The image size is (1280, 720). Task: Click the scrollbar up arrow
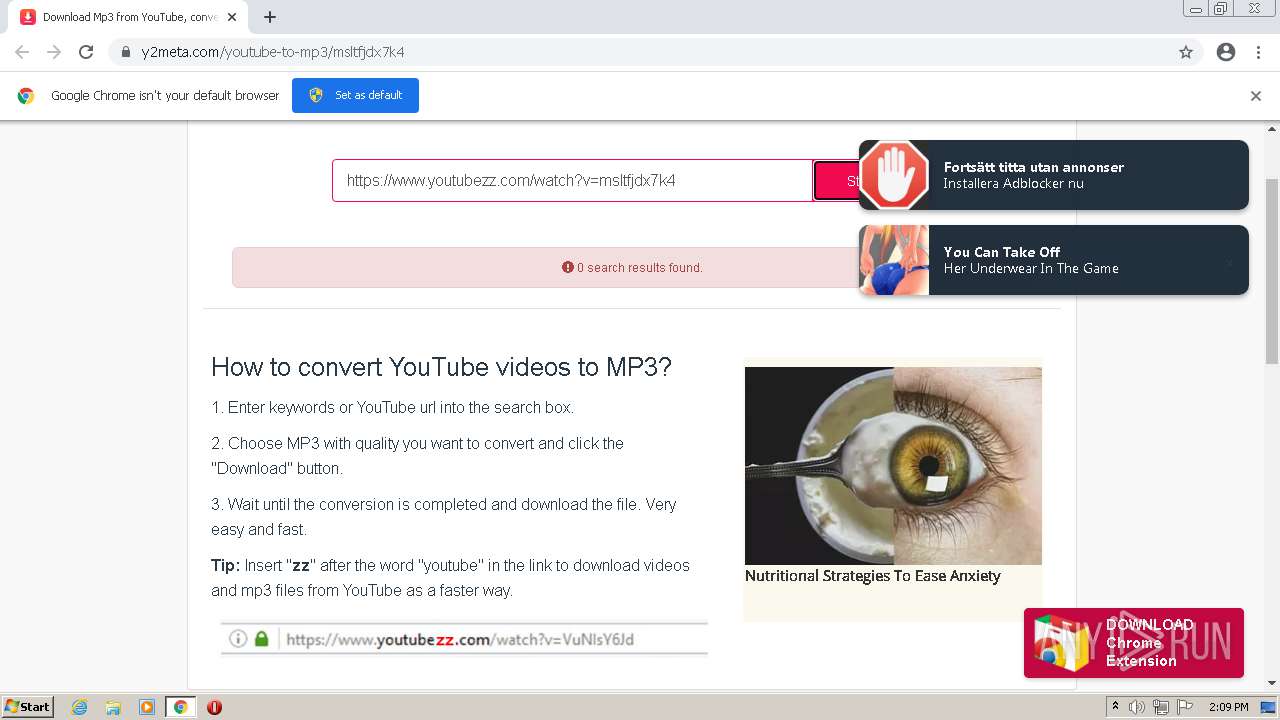[1272, 129]
